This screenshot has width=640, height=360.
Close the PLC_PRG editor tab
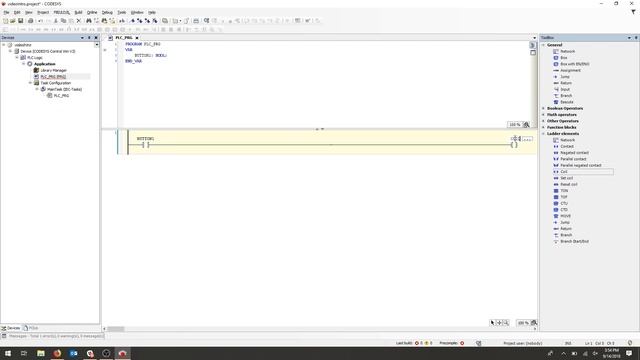137,38
